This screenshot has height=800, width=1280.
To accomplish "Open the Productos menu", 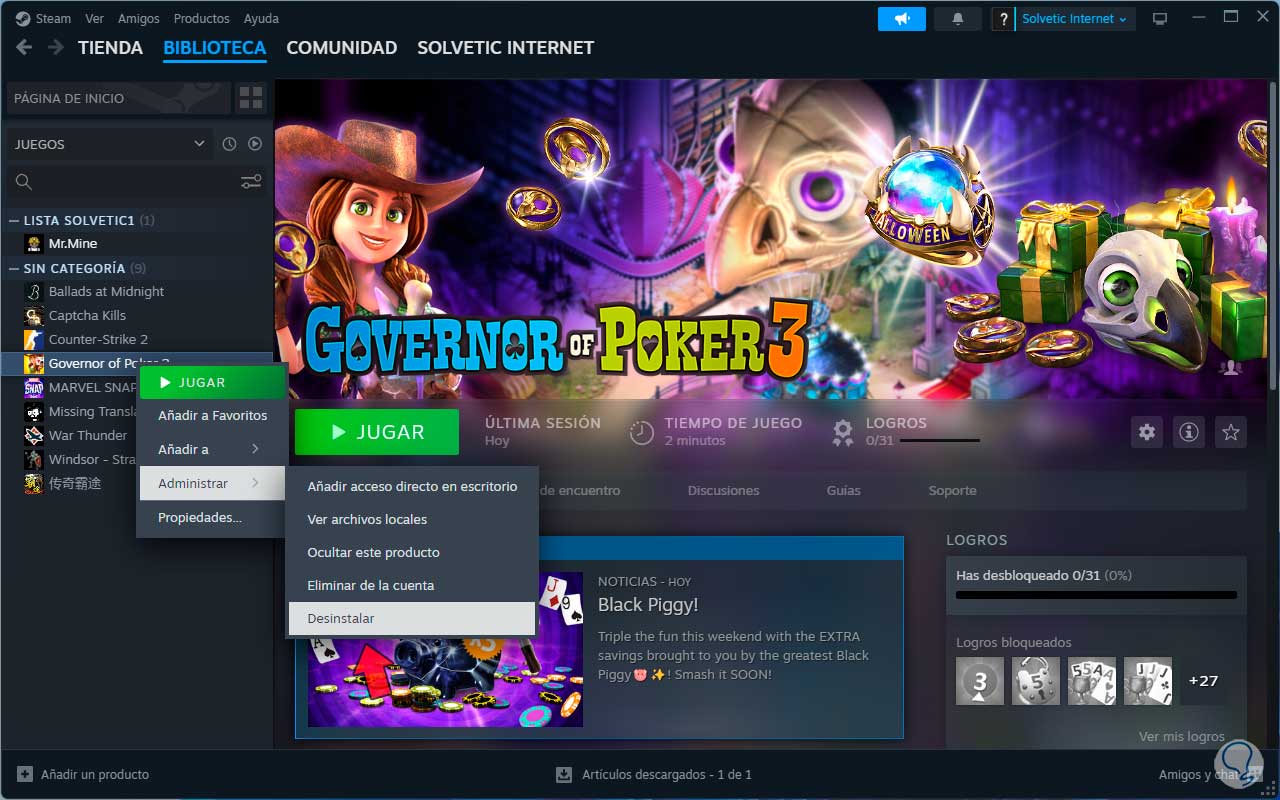I will click(201, 18).
